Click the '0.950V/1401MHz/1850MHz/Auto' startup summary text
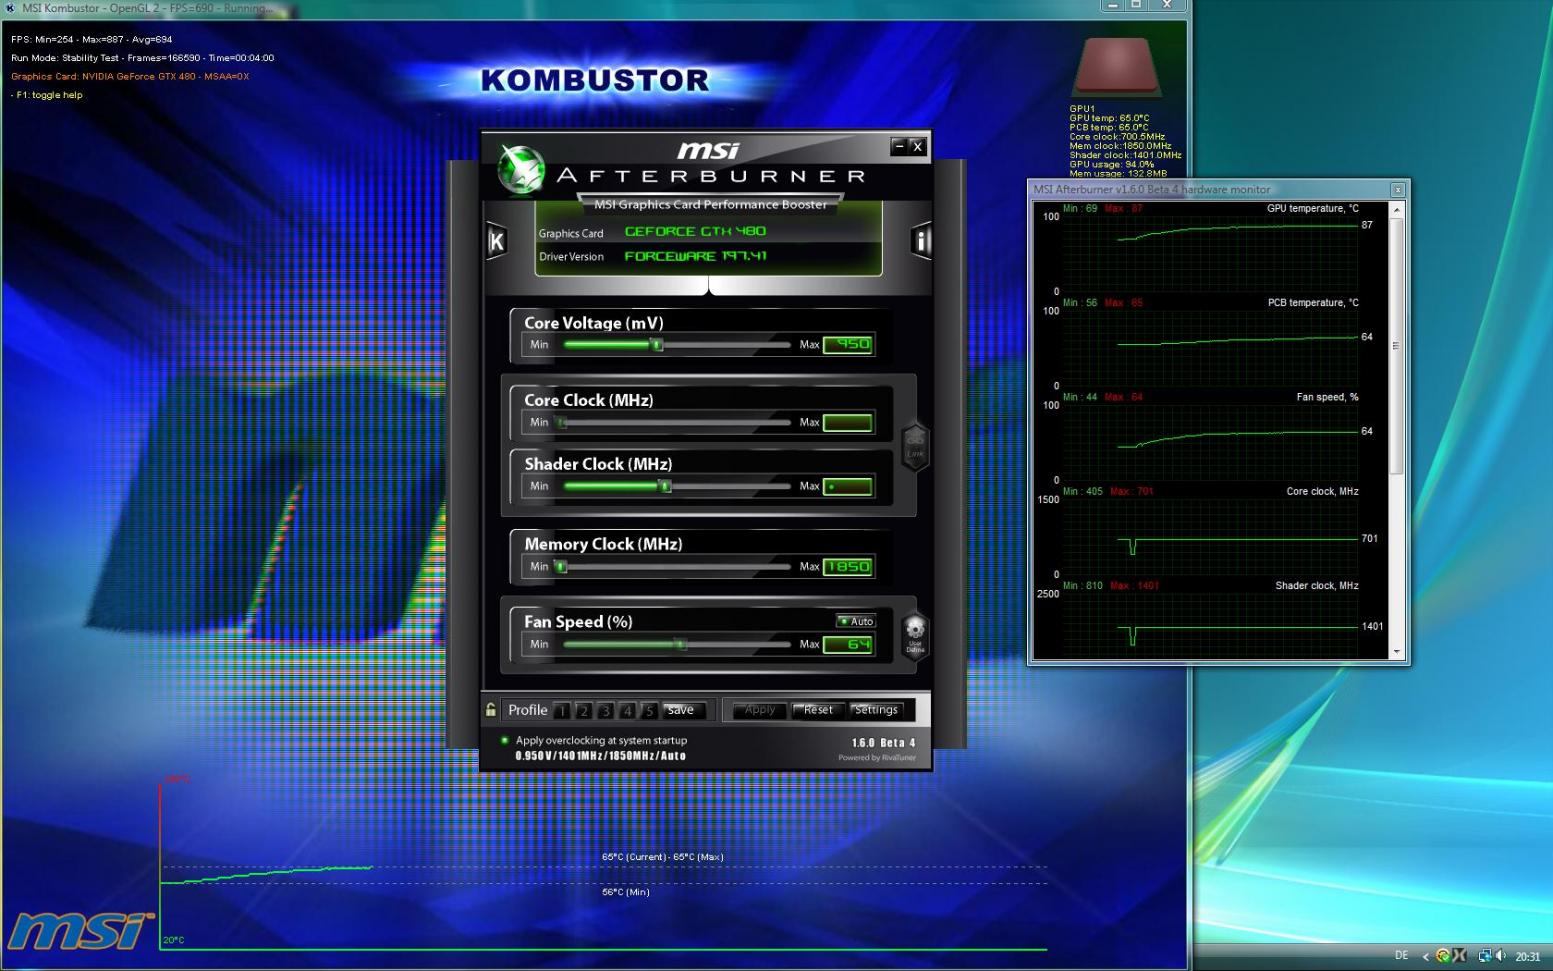The width and height of the screenshot is (1553, 971). (x=600, y=756)
